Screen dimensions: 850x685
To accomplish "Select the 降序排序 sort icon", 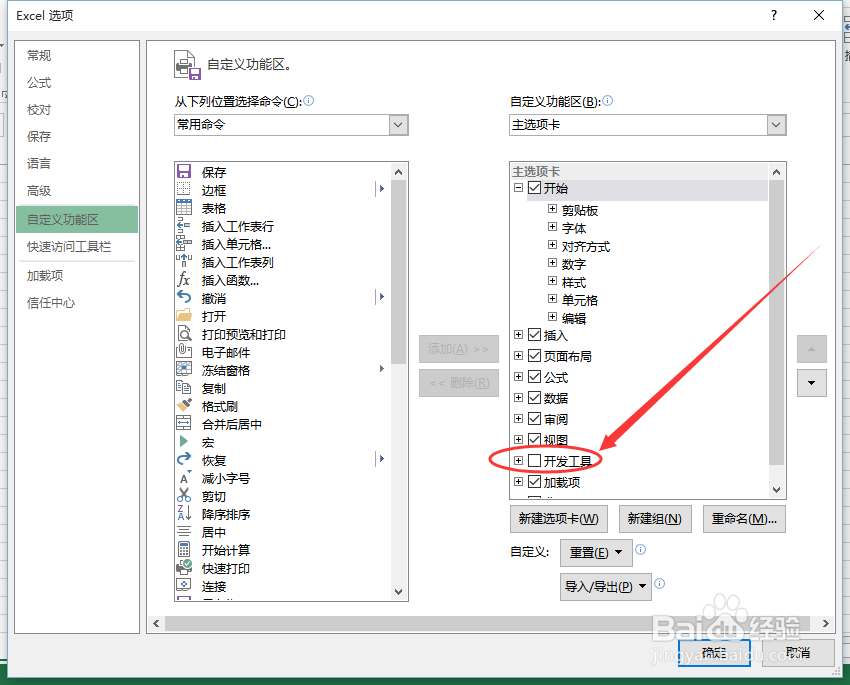I will [x=184, y=513].
